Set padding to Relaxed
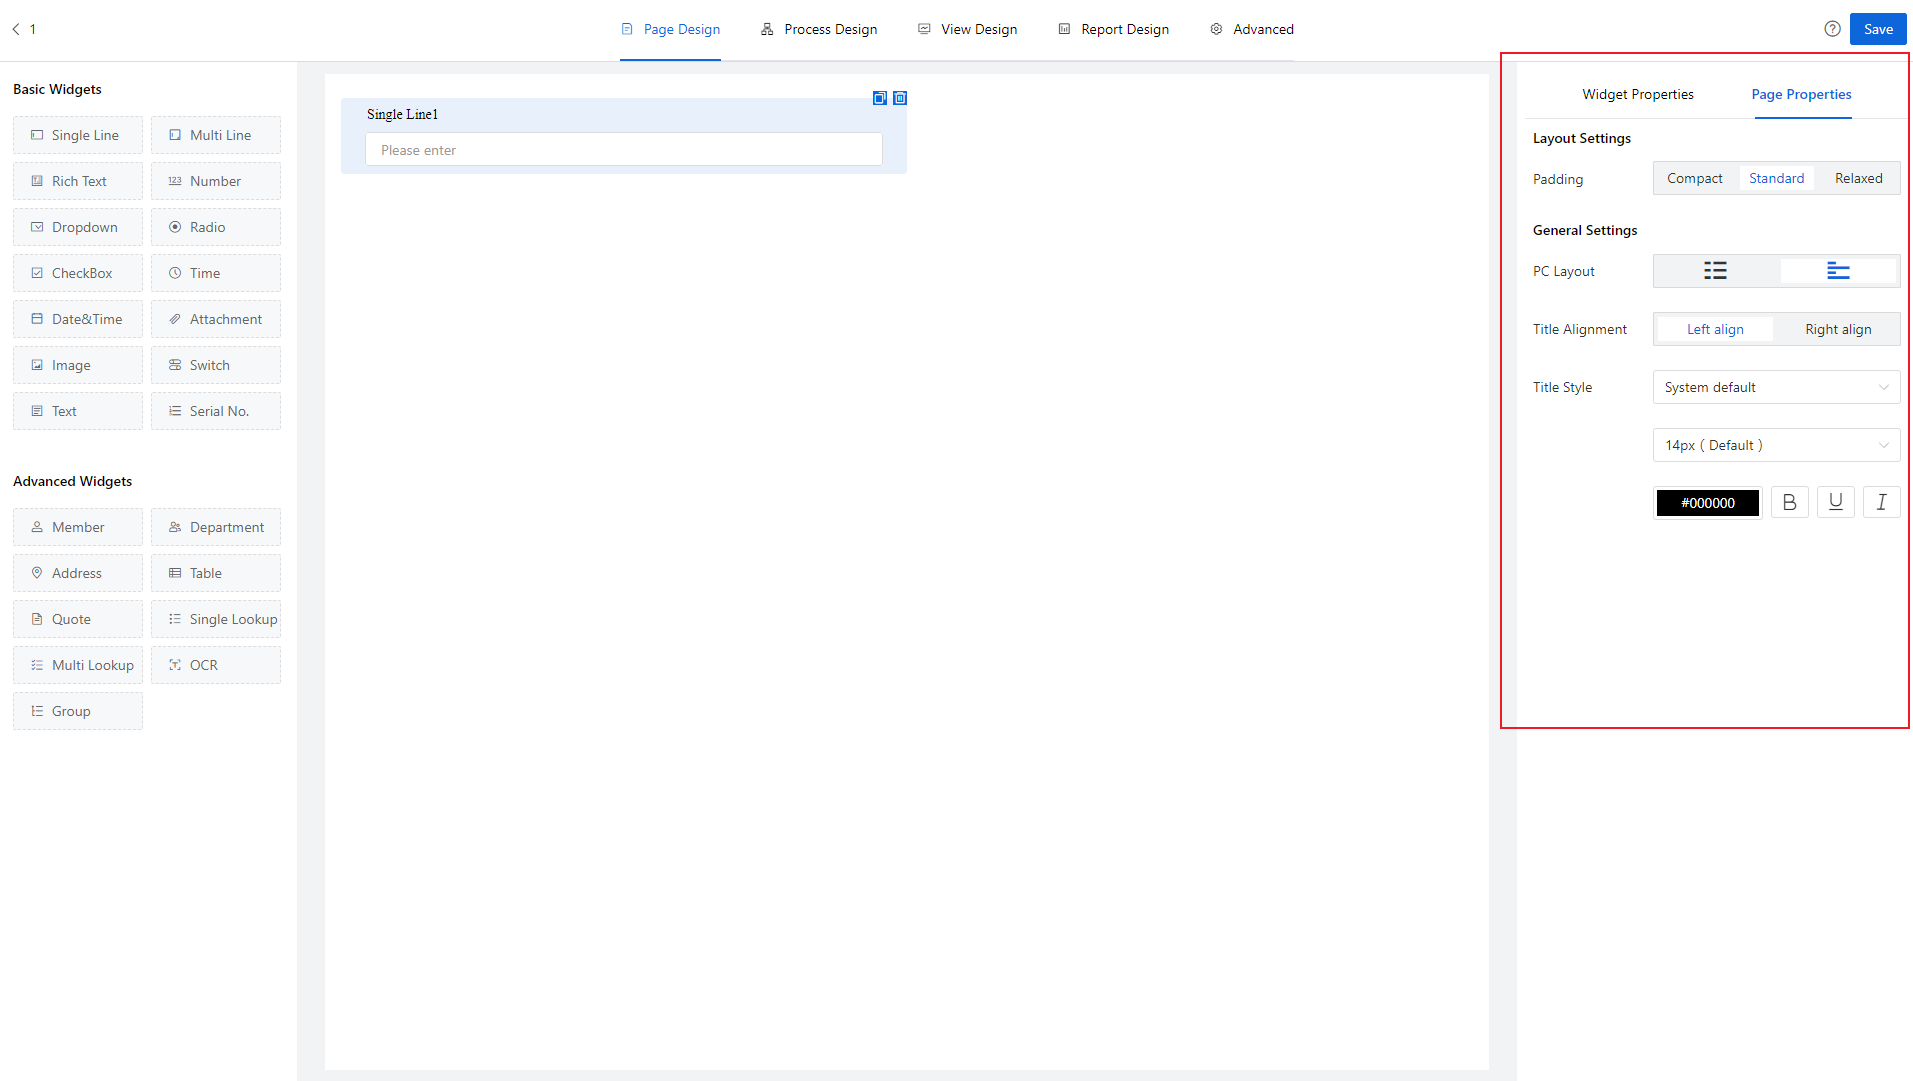The height and width of the screenshot is (1081, 1913). [x=1858, y=178]
